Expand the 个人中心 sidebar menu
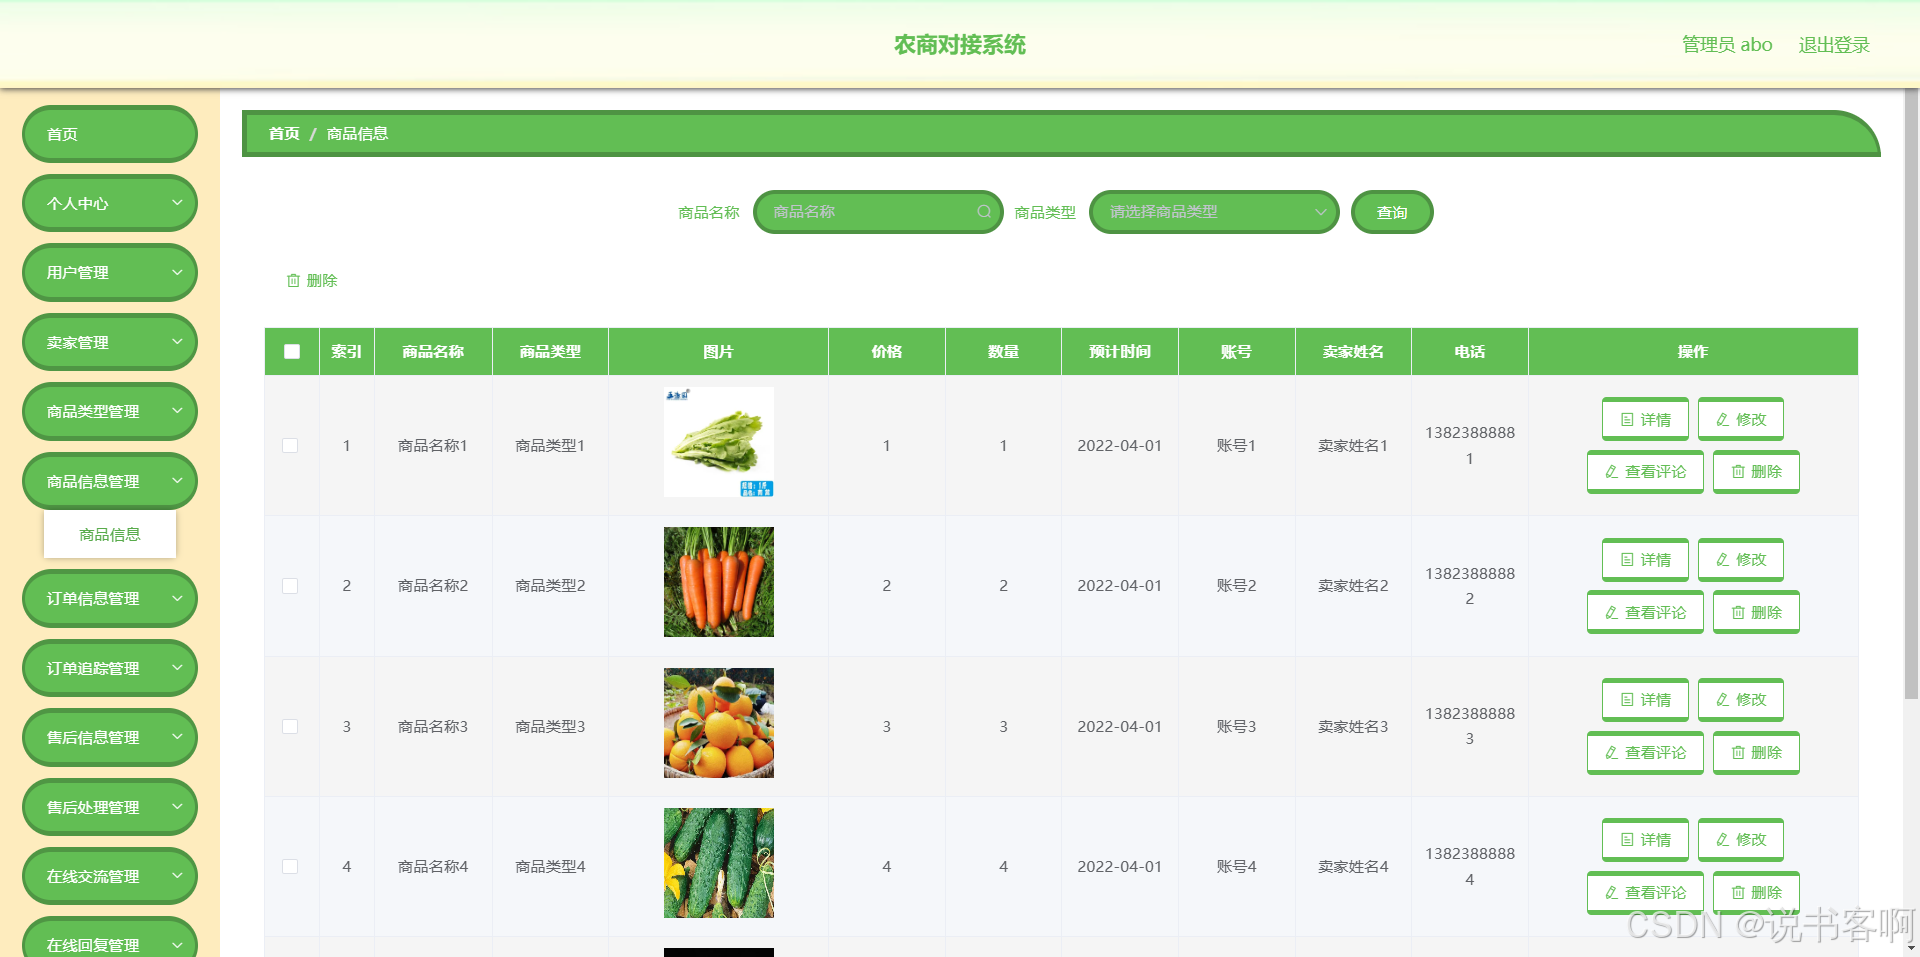The width and height of the screenshot is (1920, 957). [x=110, y=203]
